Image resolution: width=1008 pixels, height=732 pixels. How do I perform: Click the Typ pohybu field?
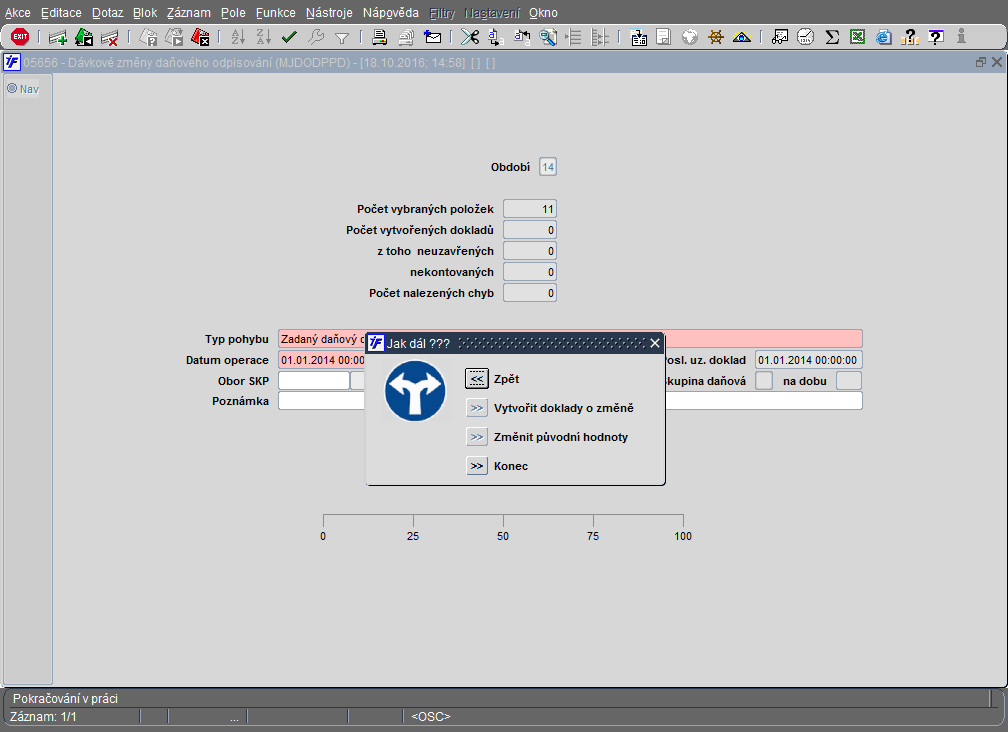[570, 339]
